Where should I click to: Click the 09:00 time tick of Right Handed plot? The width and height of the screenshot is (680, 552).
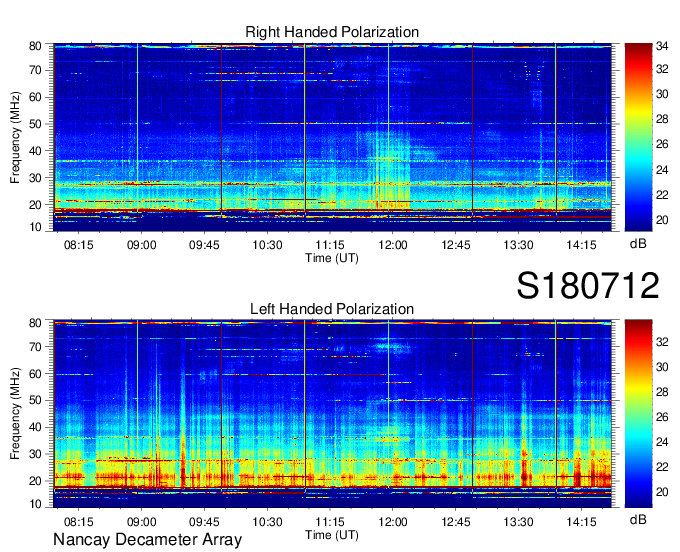click(x=141, y=245)
